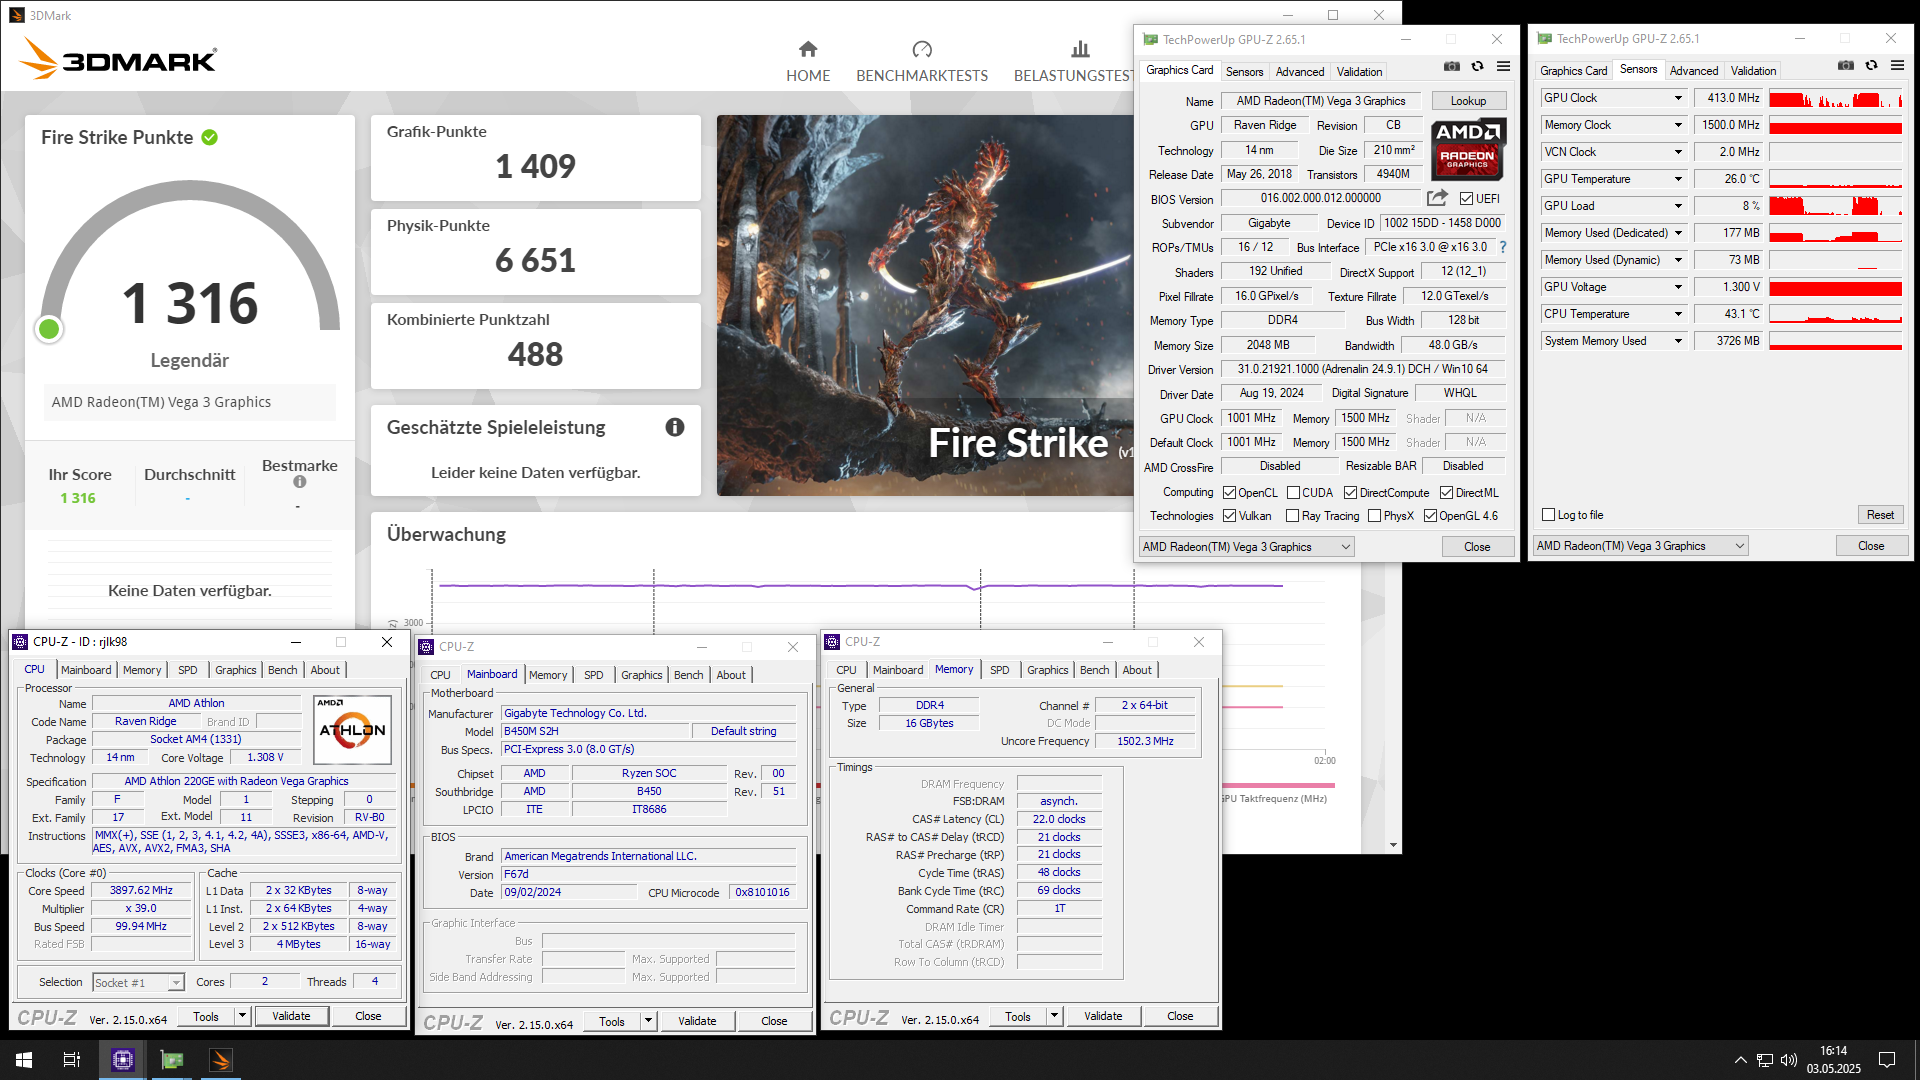Toggle DirectCompute checkbox in GPU-Z
This screenshot has width=1920, height=1080.
pyautogui.click(x=1351, y=493)
